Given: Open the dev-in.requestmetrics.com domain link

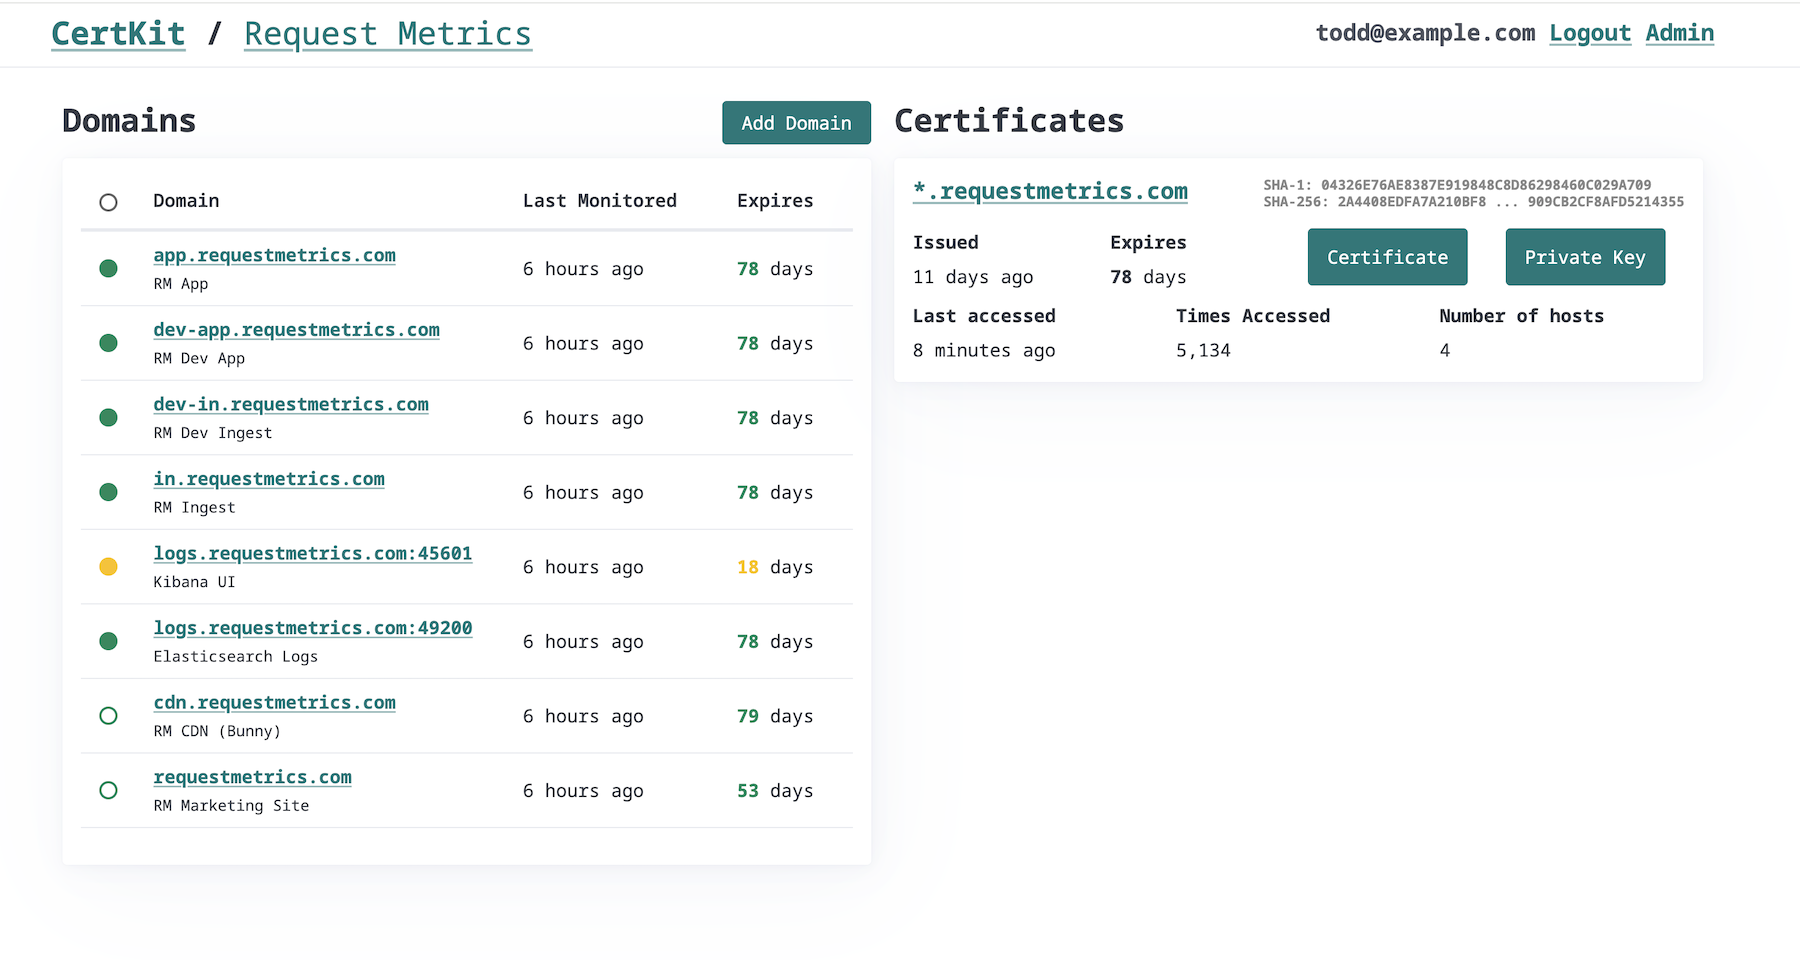Looking at the screenshot, I should (x=291, y=404).
